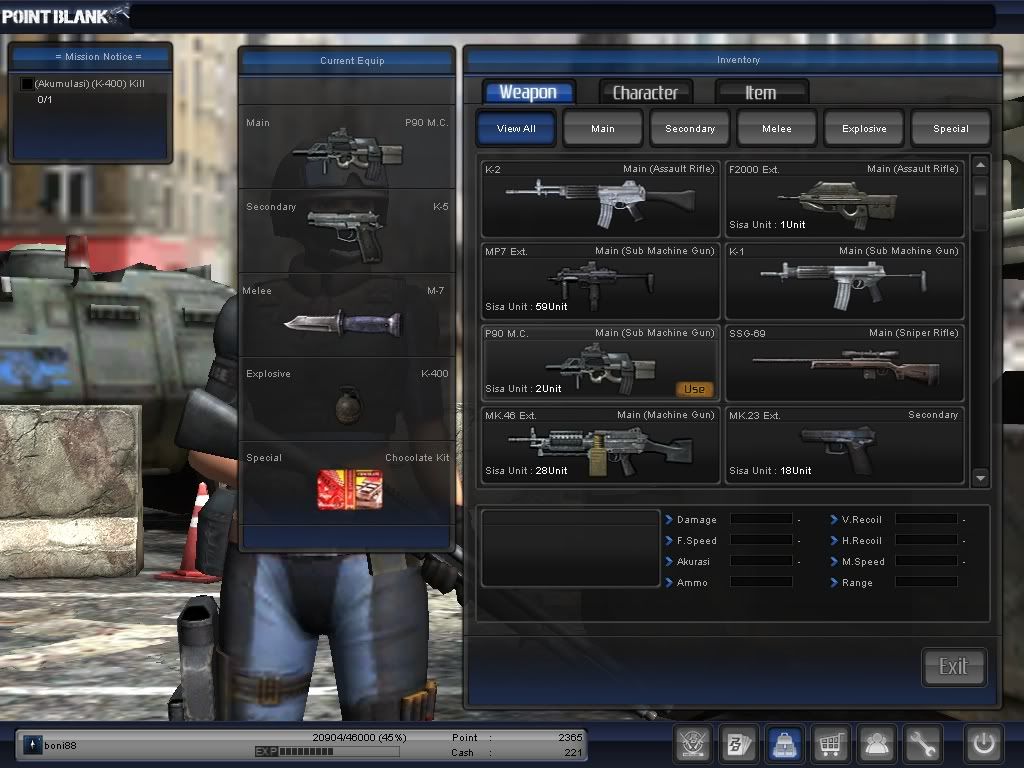
Task: Click the Point Blank logo
Action: tap(64, 15)
